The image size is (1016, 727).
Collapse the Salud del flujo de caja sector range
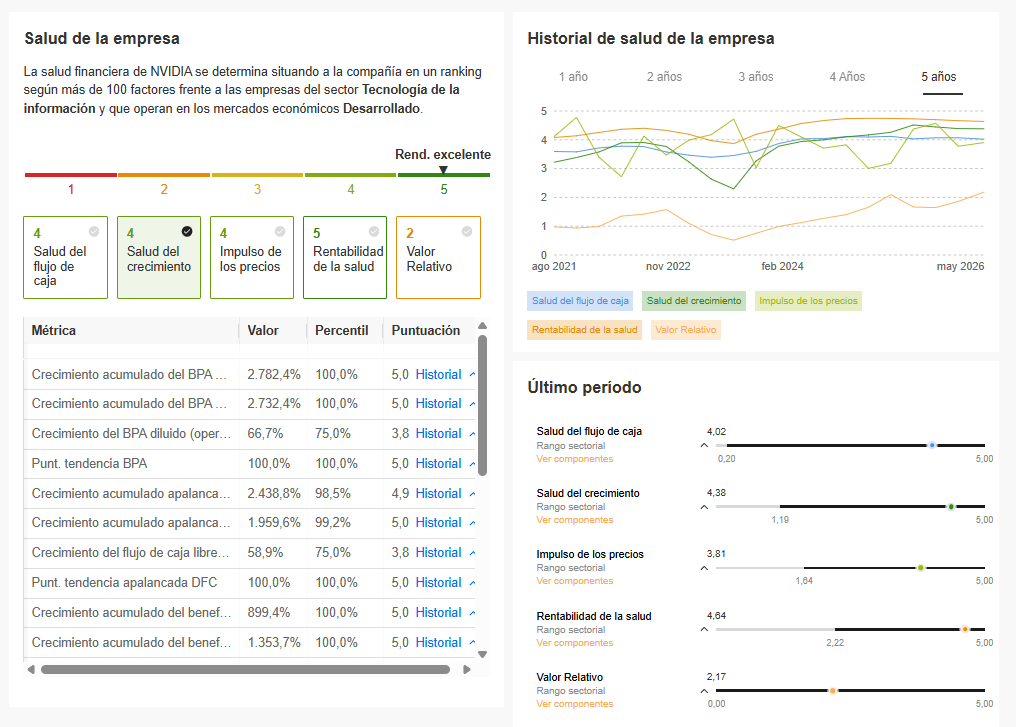pyautogui.click(x=704, y=445)
